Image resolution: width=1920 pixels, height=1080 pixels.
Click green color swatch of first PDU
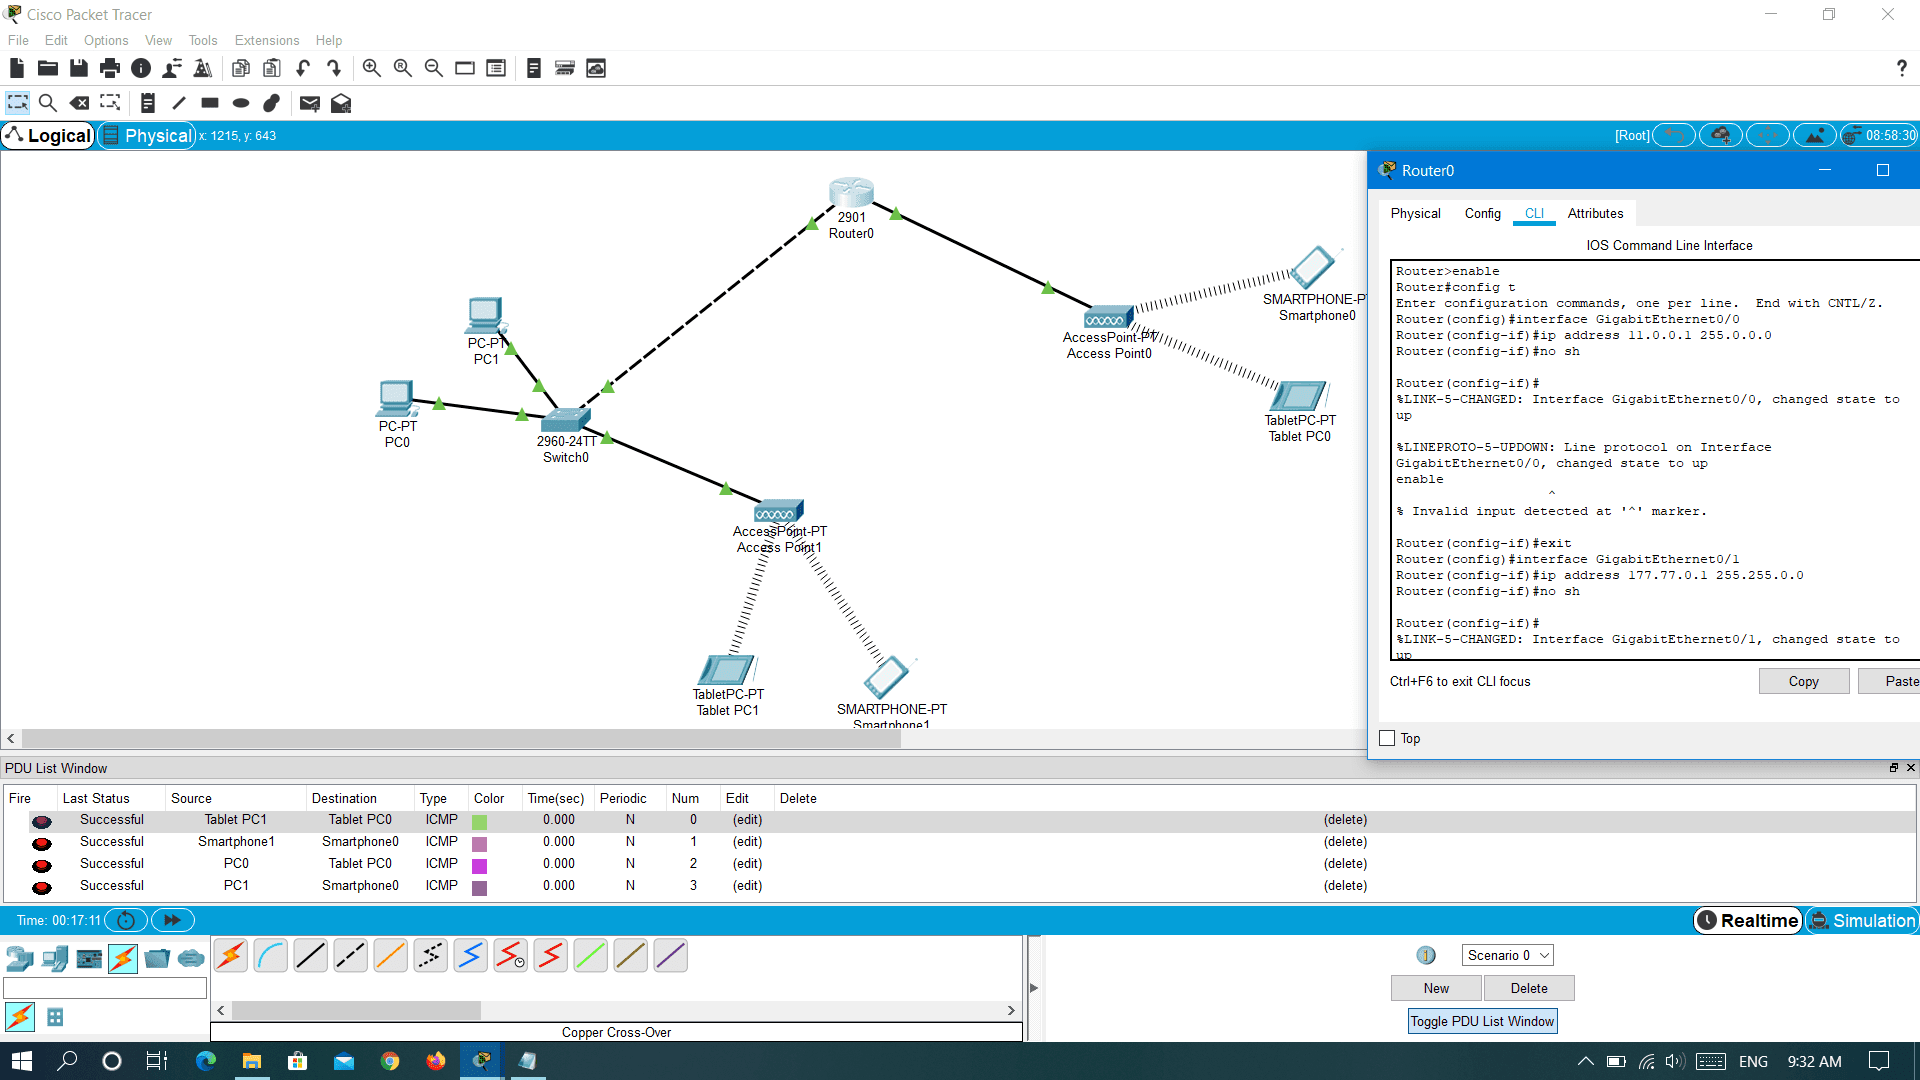pos(479,821)
